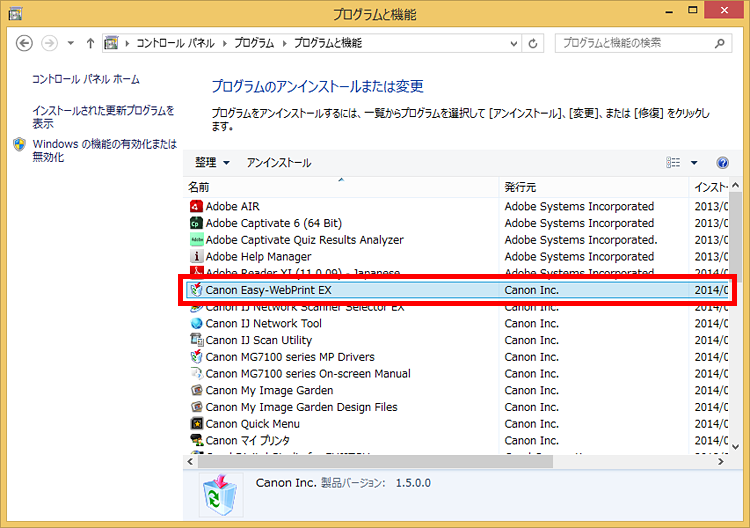
Task: Click the Adobe AIR program icon
Action: (x=196, y=207)
